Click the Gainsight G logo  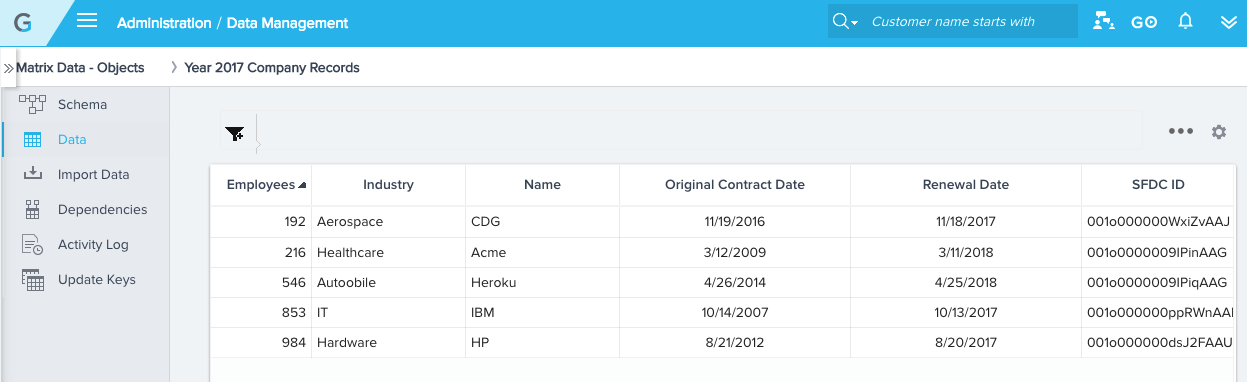point(22,22)
